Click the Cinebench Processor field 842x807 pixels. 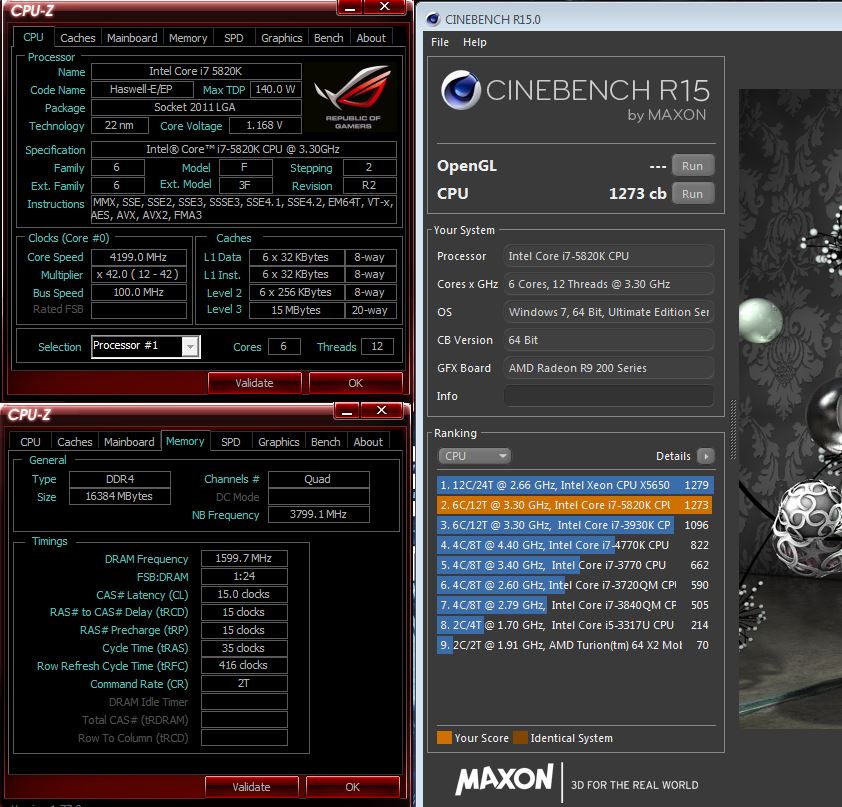[608, 256]
